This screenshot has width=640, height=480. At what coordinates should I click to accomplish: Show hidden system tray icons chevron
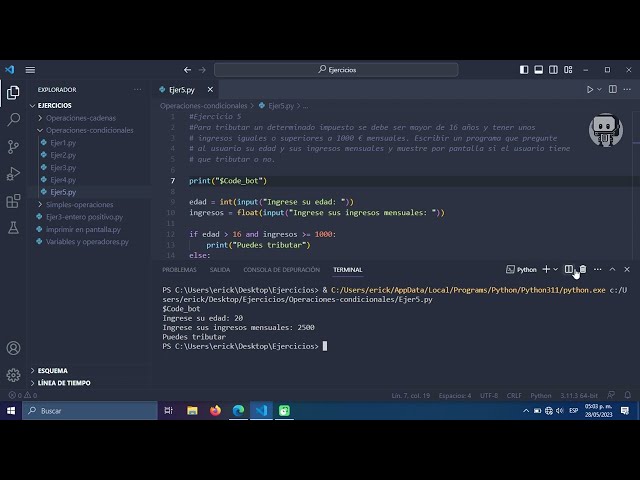(x=526, y=411)
